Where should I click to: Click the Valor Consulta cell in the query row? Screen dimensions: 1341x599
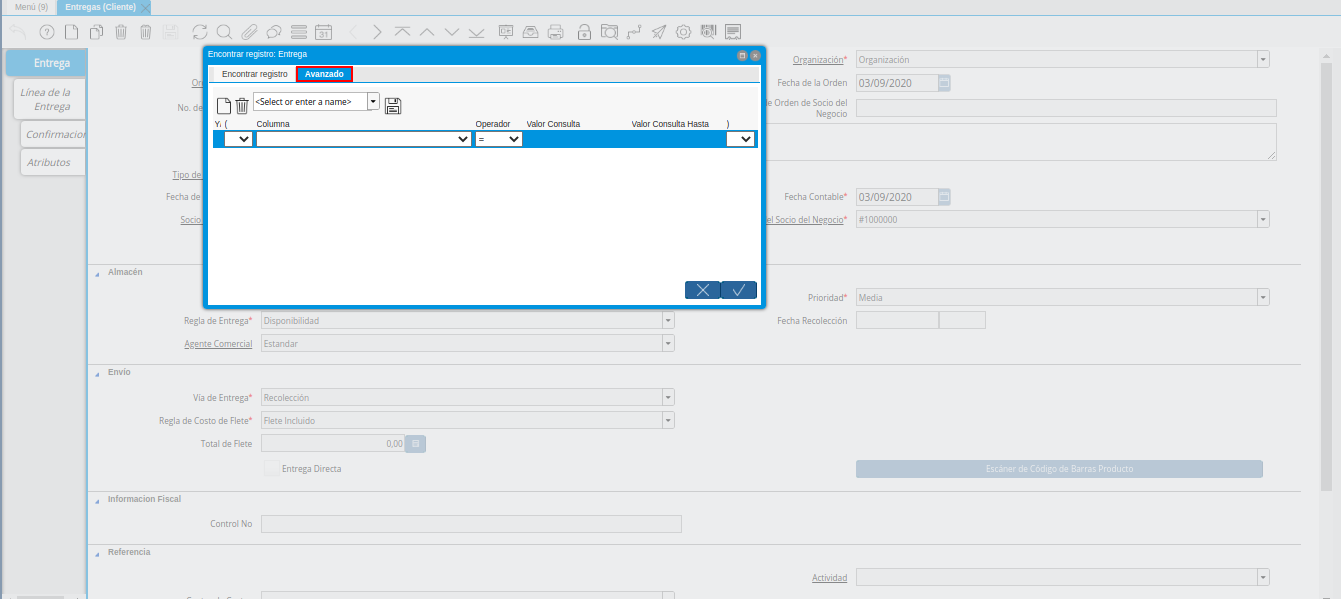(576, 140)
